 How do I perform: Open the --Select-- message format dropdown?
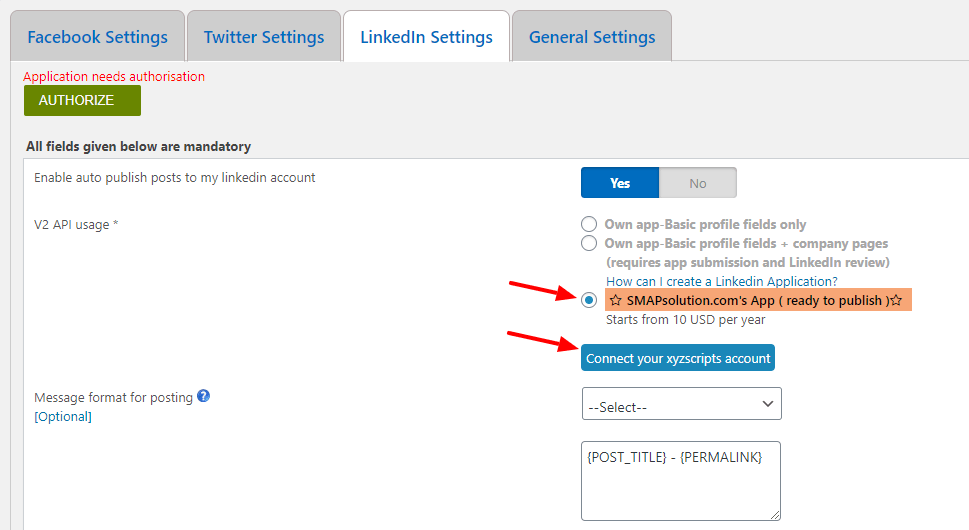(682, 403)
